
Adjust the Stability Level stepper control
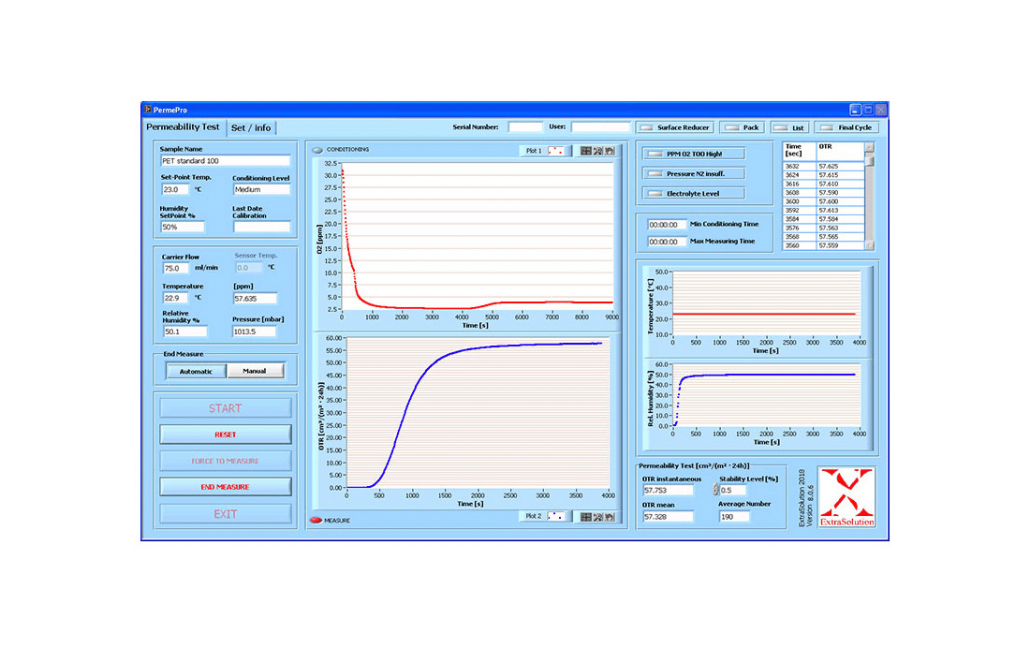coord(715,490)
